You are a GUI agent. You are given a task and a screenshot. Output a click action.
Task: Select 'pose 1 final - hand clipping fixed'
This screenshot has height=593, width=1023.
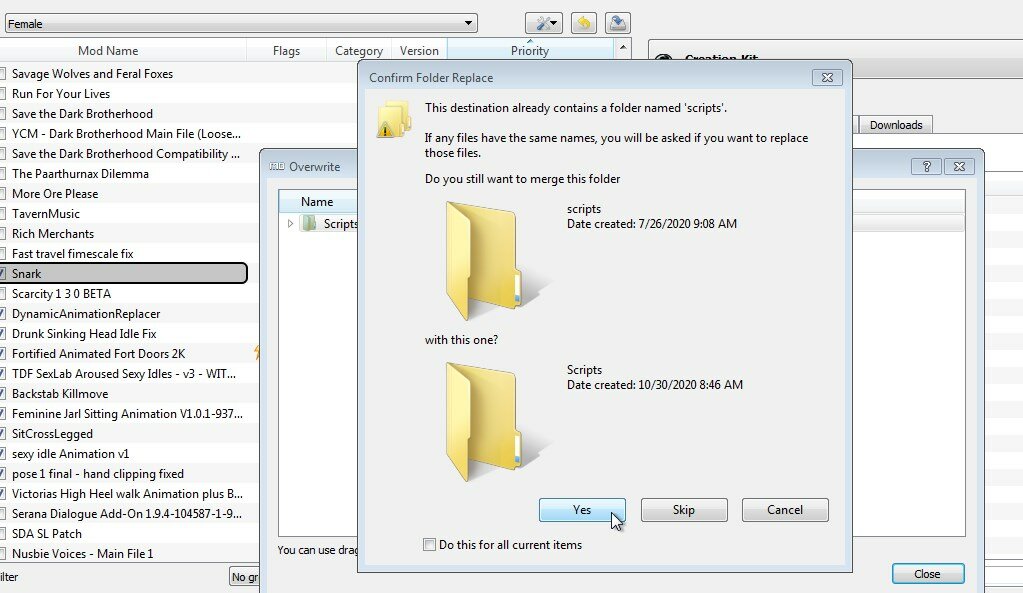point(98,474)
